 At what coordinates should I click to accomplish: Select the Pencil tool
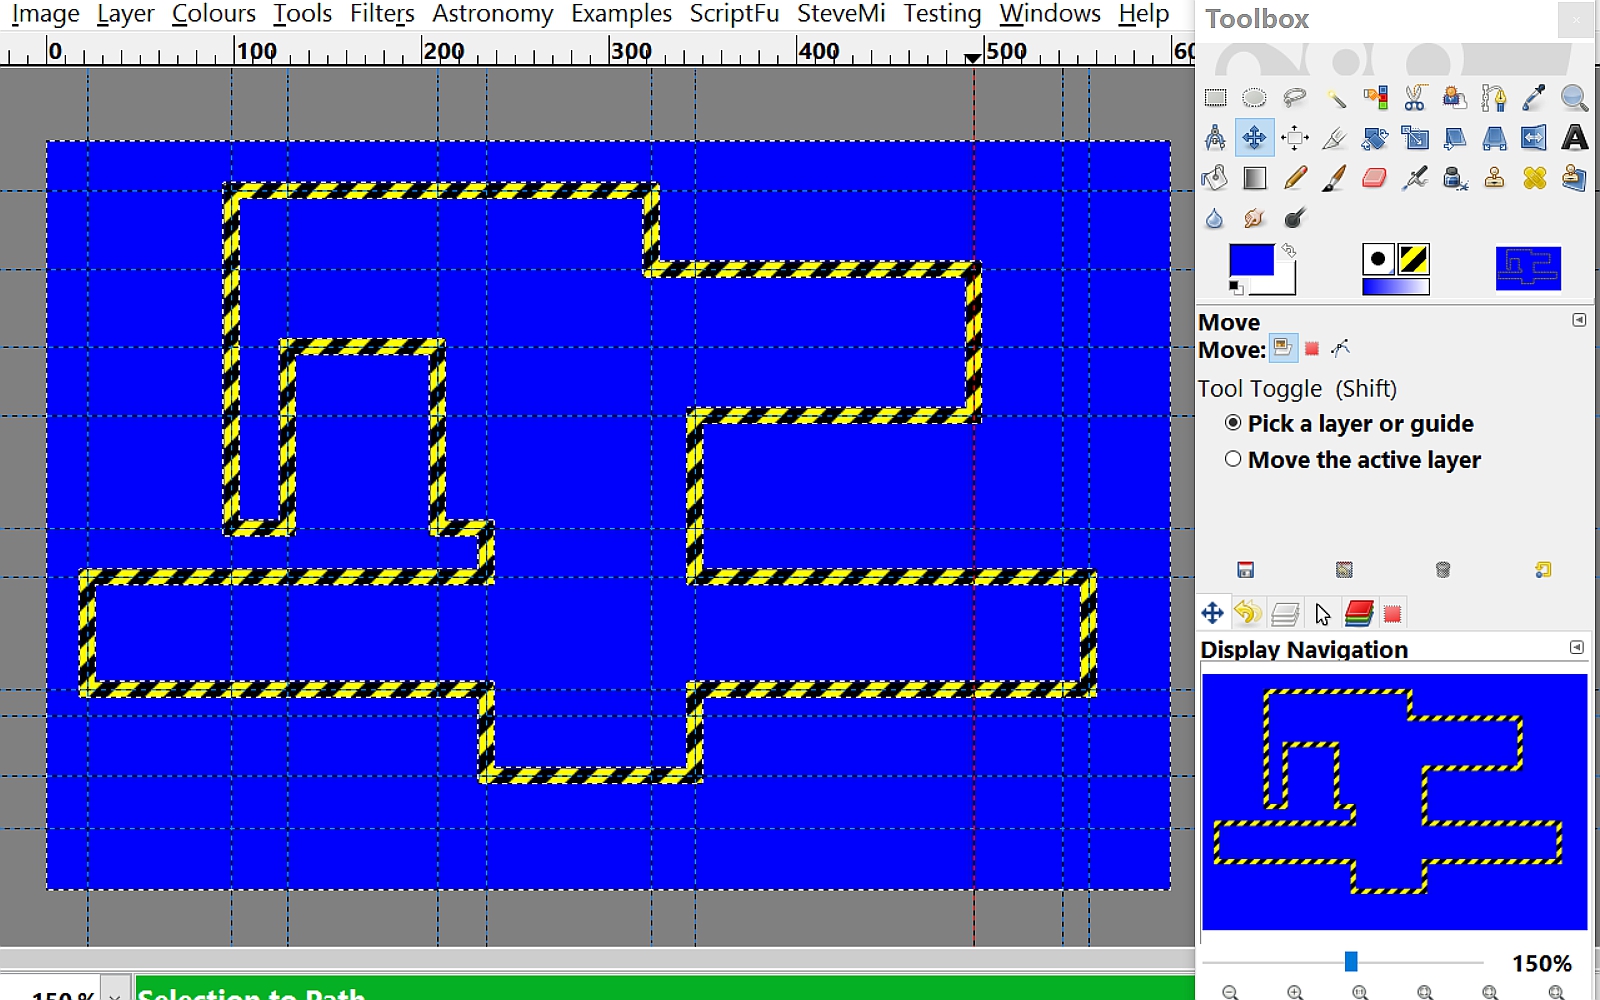click(1295, 178)
